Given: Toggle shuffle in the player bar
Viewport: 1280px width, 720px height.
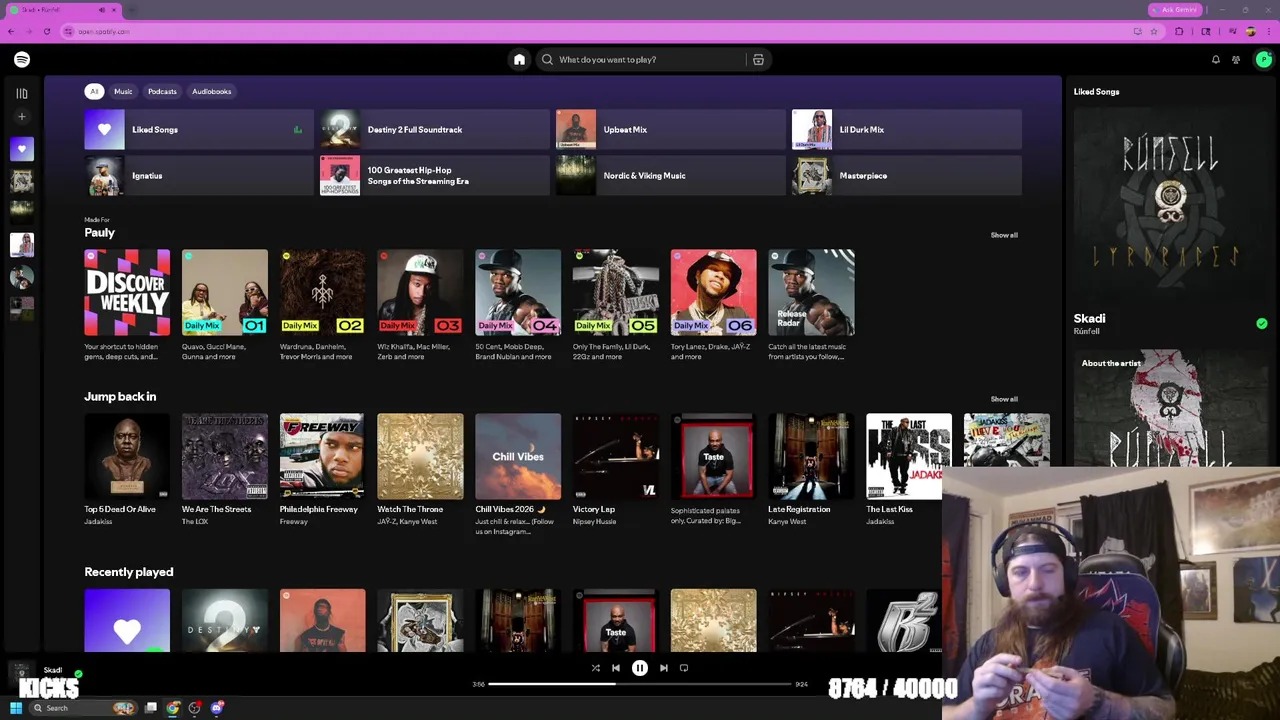Looking at the screenshot, I should (x=595, y=668).
